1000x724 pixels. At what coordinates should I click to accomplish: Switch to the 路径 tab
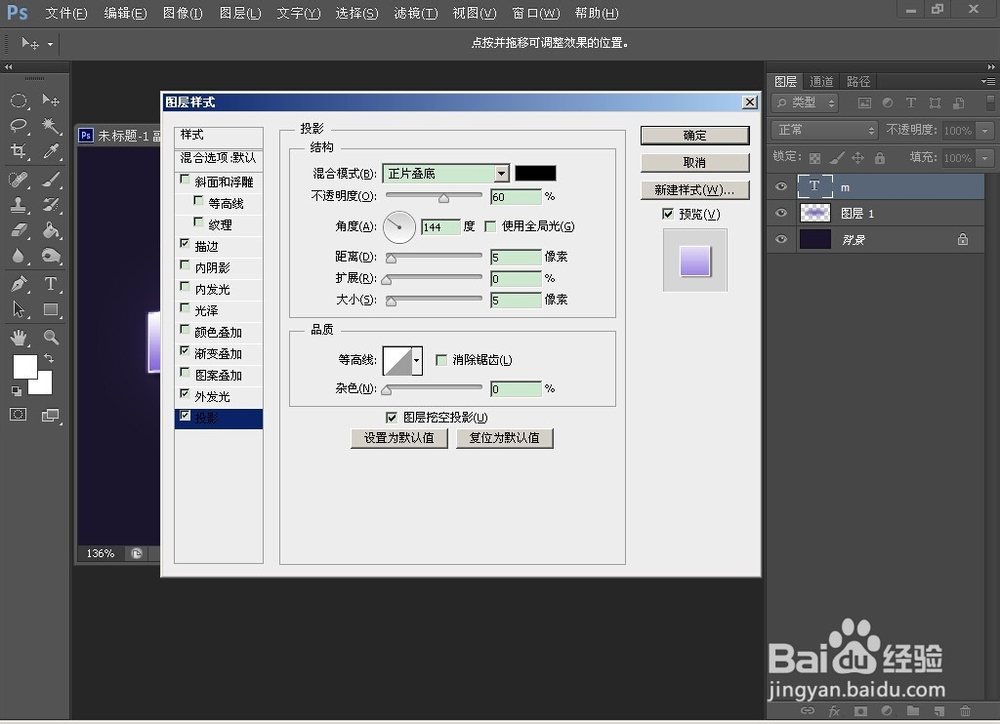pos(858,81)
